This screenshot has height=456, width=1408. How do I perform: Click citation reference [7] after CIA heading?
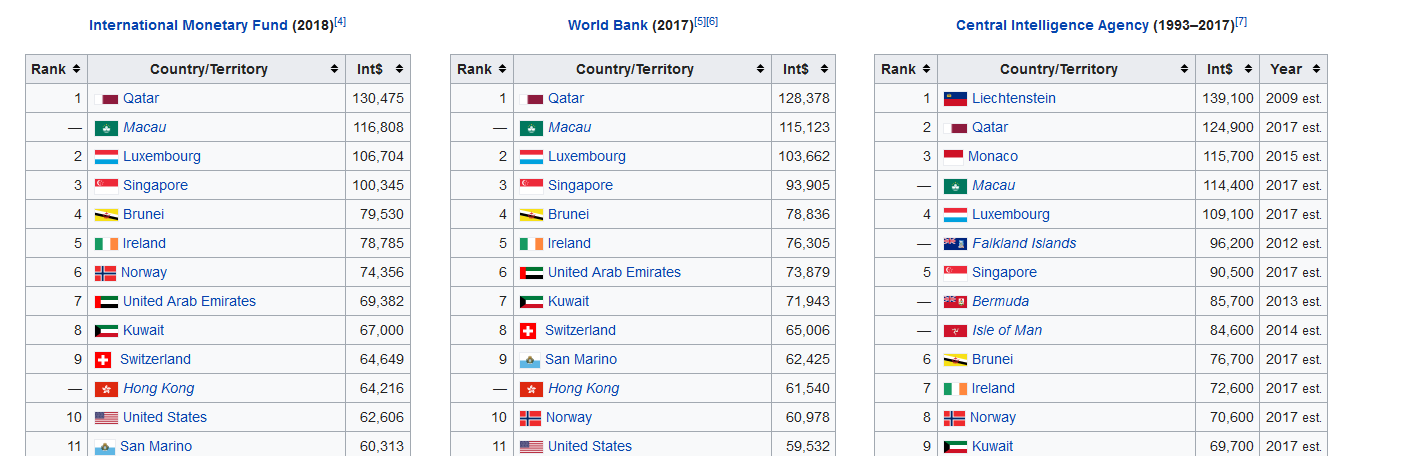click(1241, 22)
